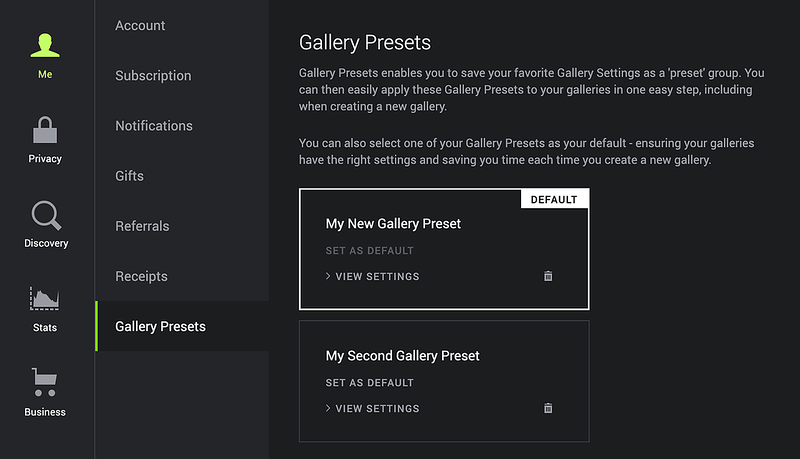Open the Business cart icon

44,382
